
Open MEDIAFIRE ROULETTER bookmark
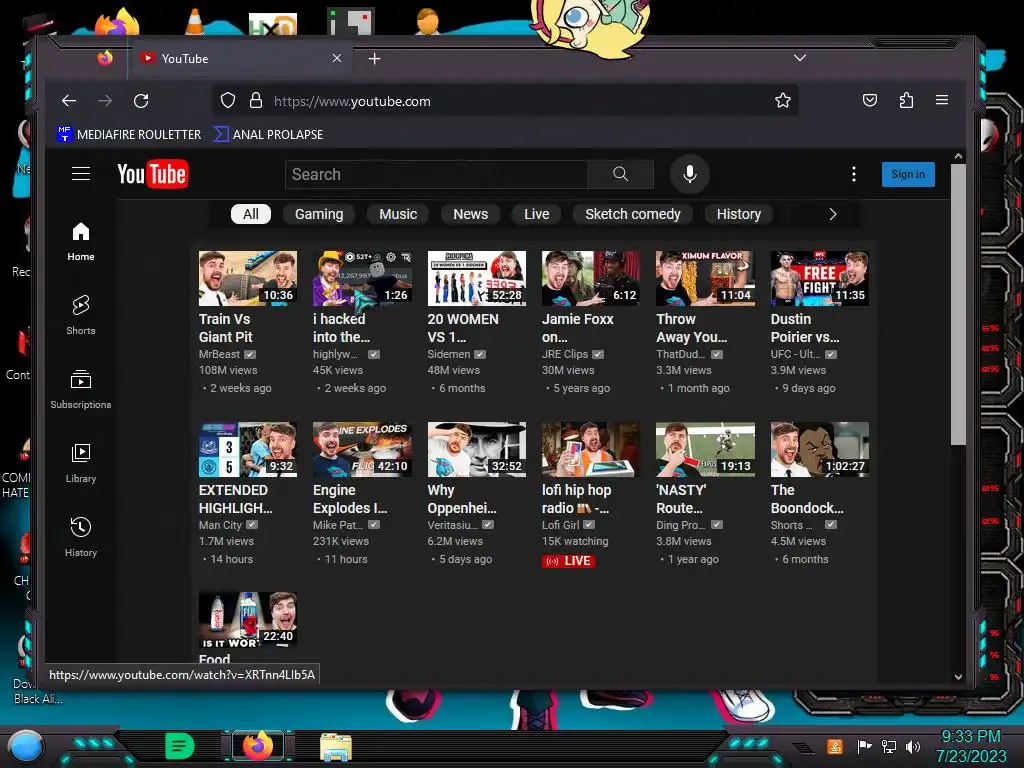[x=129, y=135]
